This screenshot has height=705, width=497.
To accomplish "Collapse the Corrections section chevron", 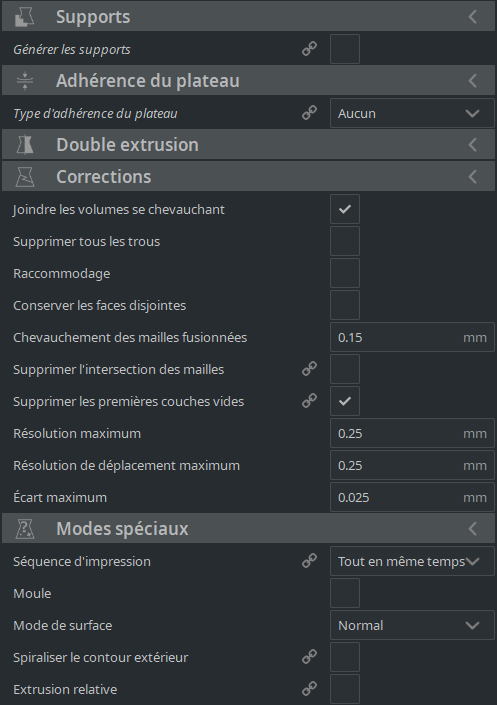I will point(472,177).
